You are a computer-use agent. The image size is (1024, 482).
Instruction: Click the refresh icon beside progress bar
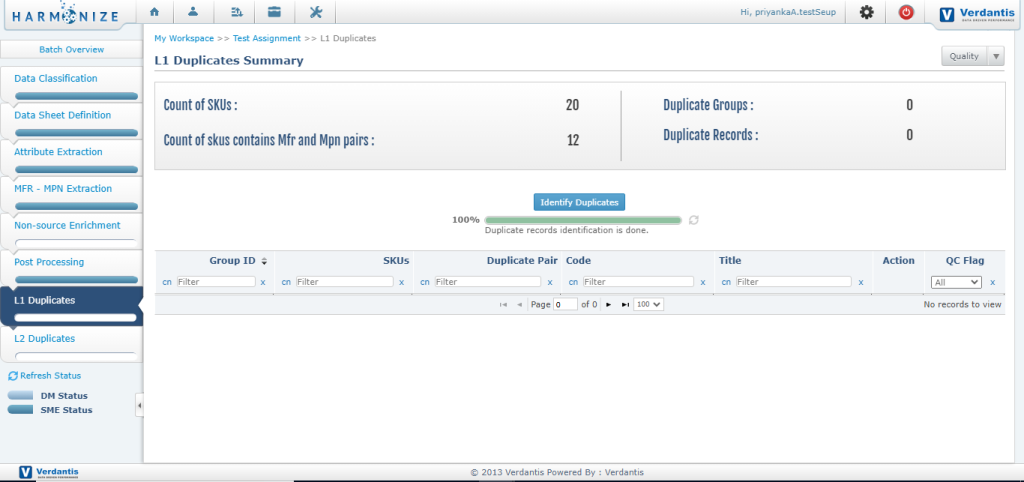tap(694, 220)
